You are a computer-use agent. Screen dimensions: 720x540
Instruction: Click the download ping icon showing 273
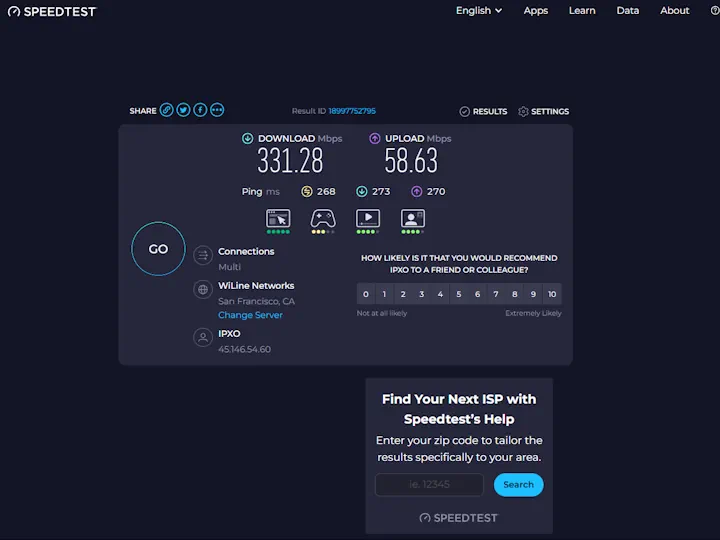[362, 191]
